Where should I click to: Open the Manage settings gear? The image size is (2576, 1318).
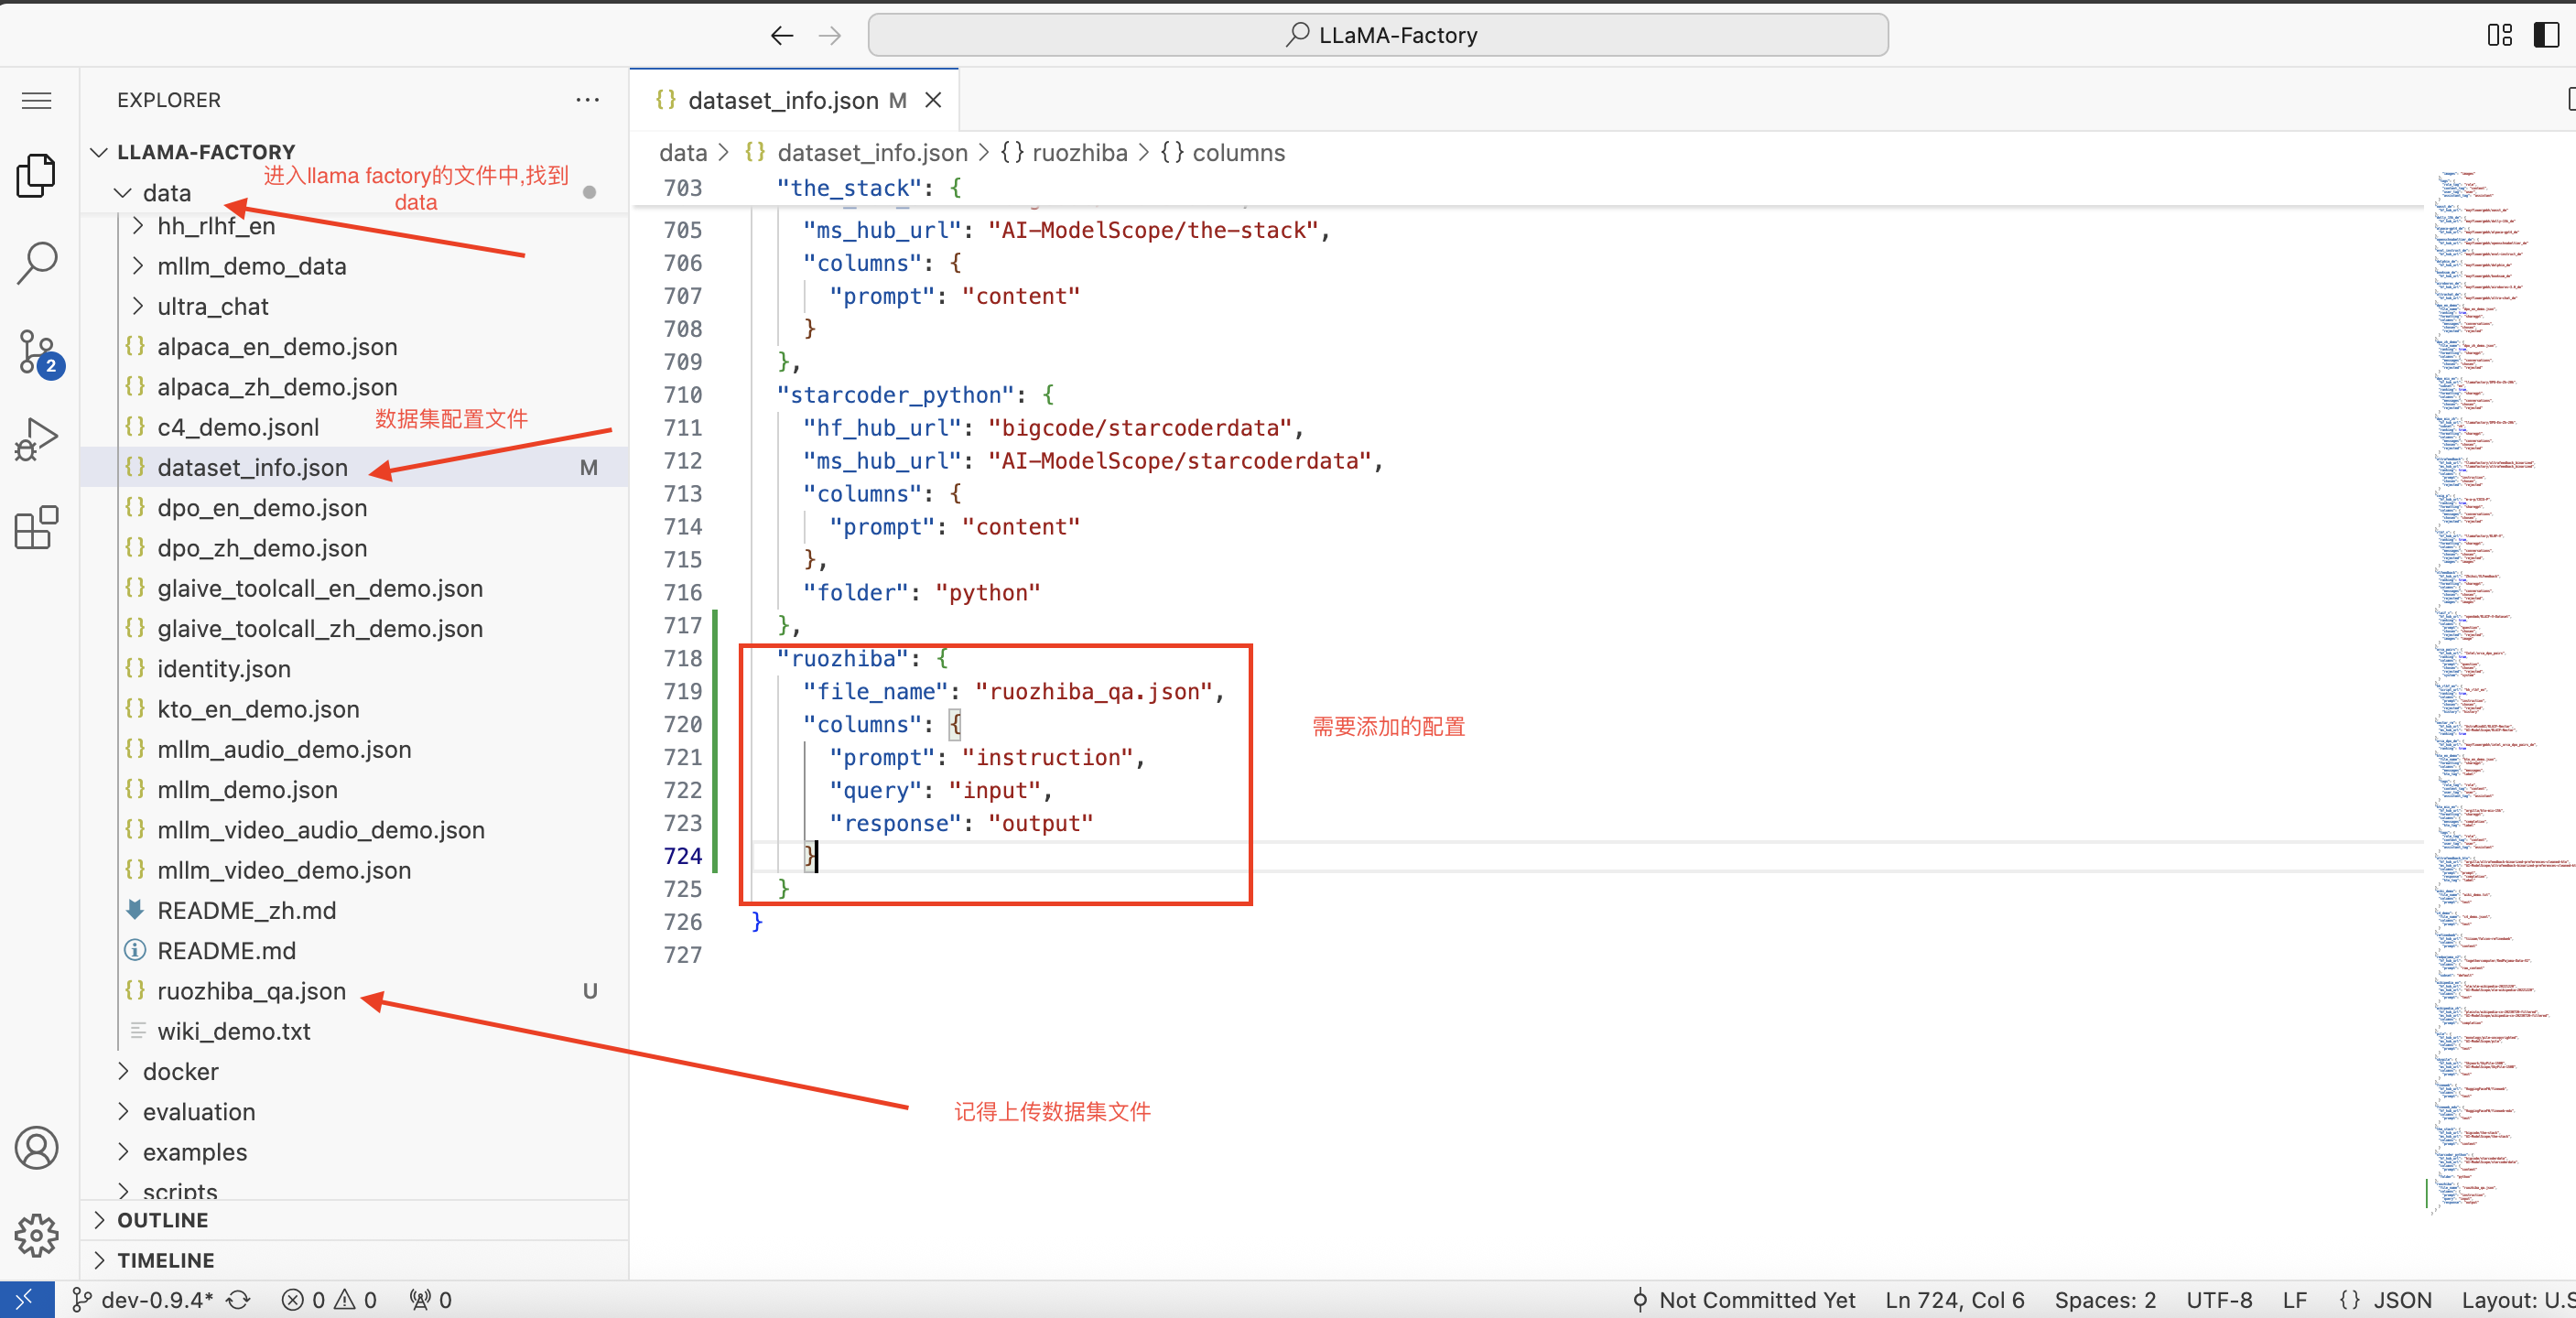[36, 1236]
